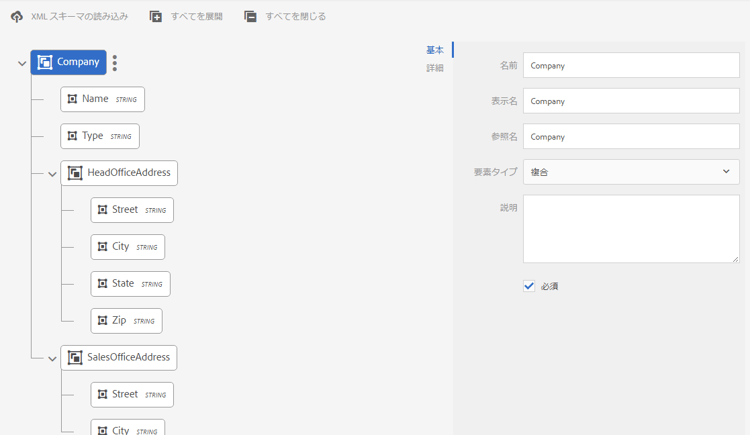Switch to the 詳細 tab
Image resolution: width=750 pixels, height=435 pixels.
(x=435, y=68)
